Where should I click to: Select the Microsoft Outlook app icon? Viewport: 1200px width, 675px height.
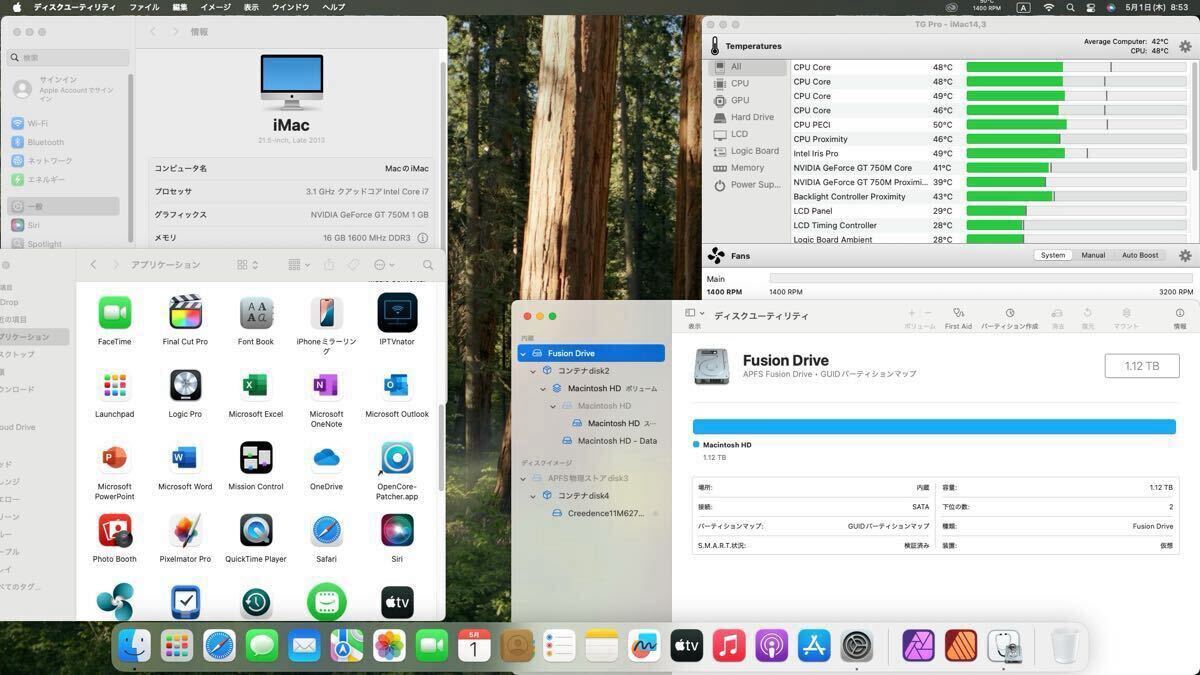pos(397,385)
